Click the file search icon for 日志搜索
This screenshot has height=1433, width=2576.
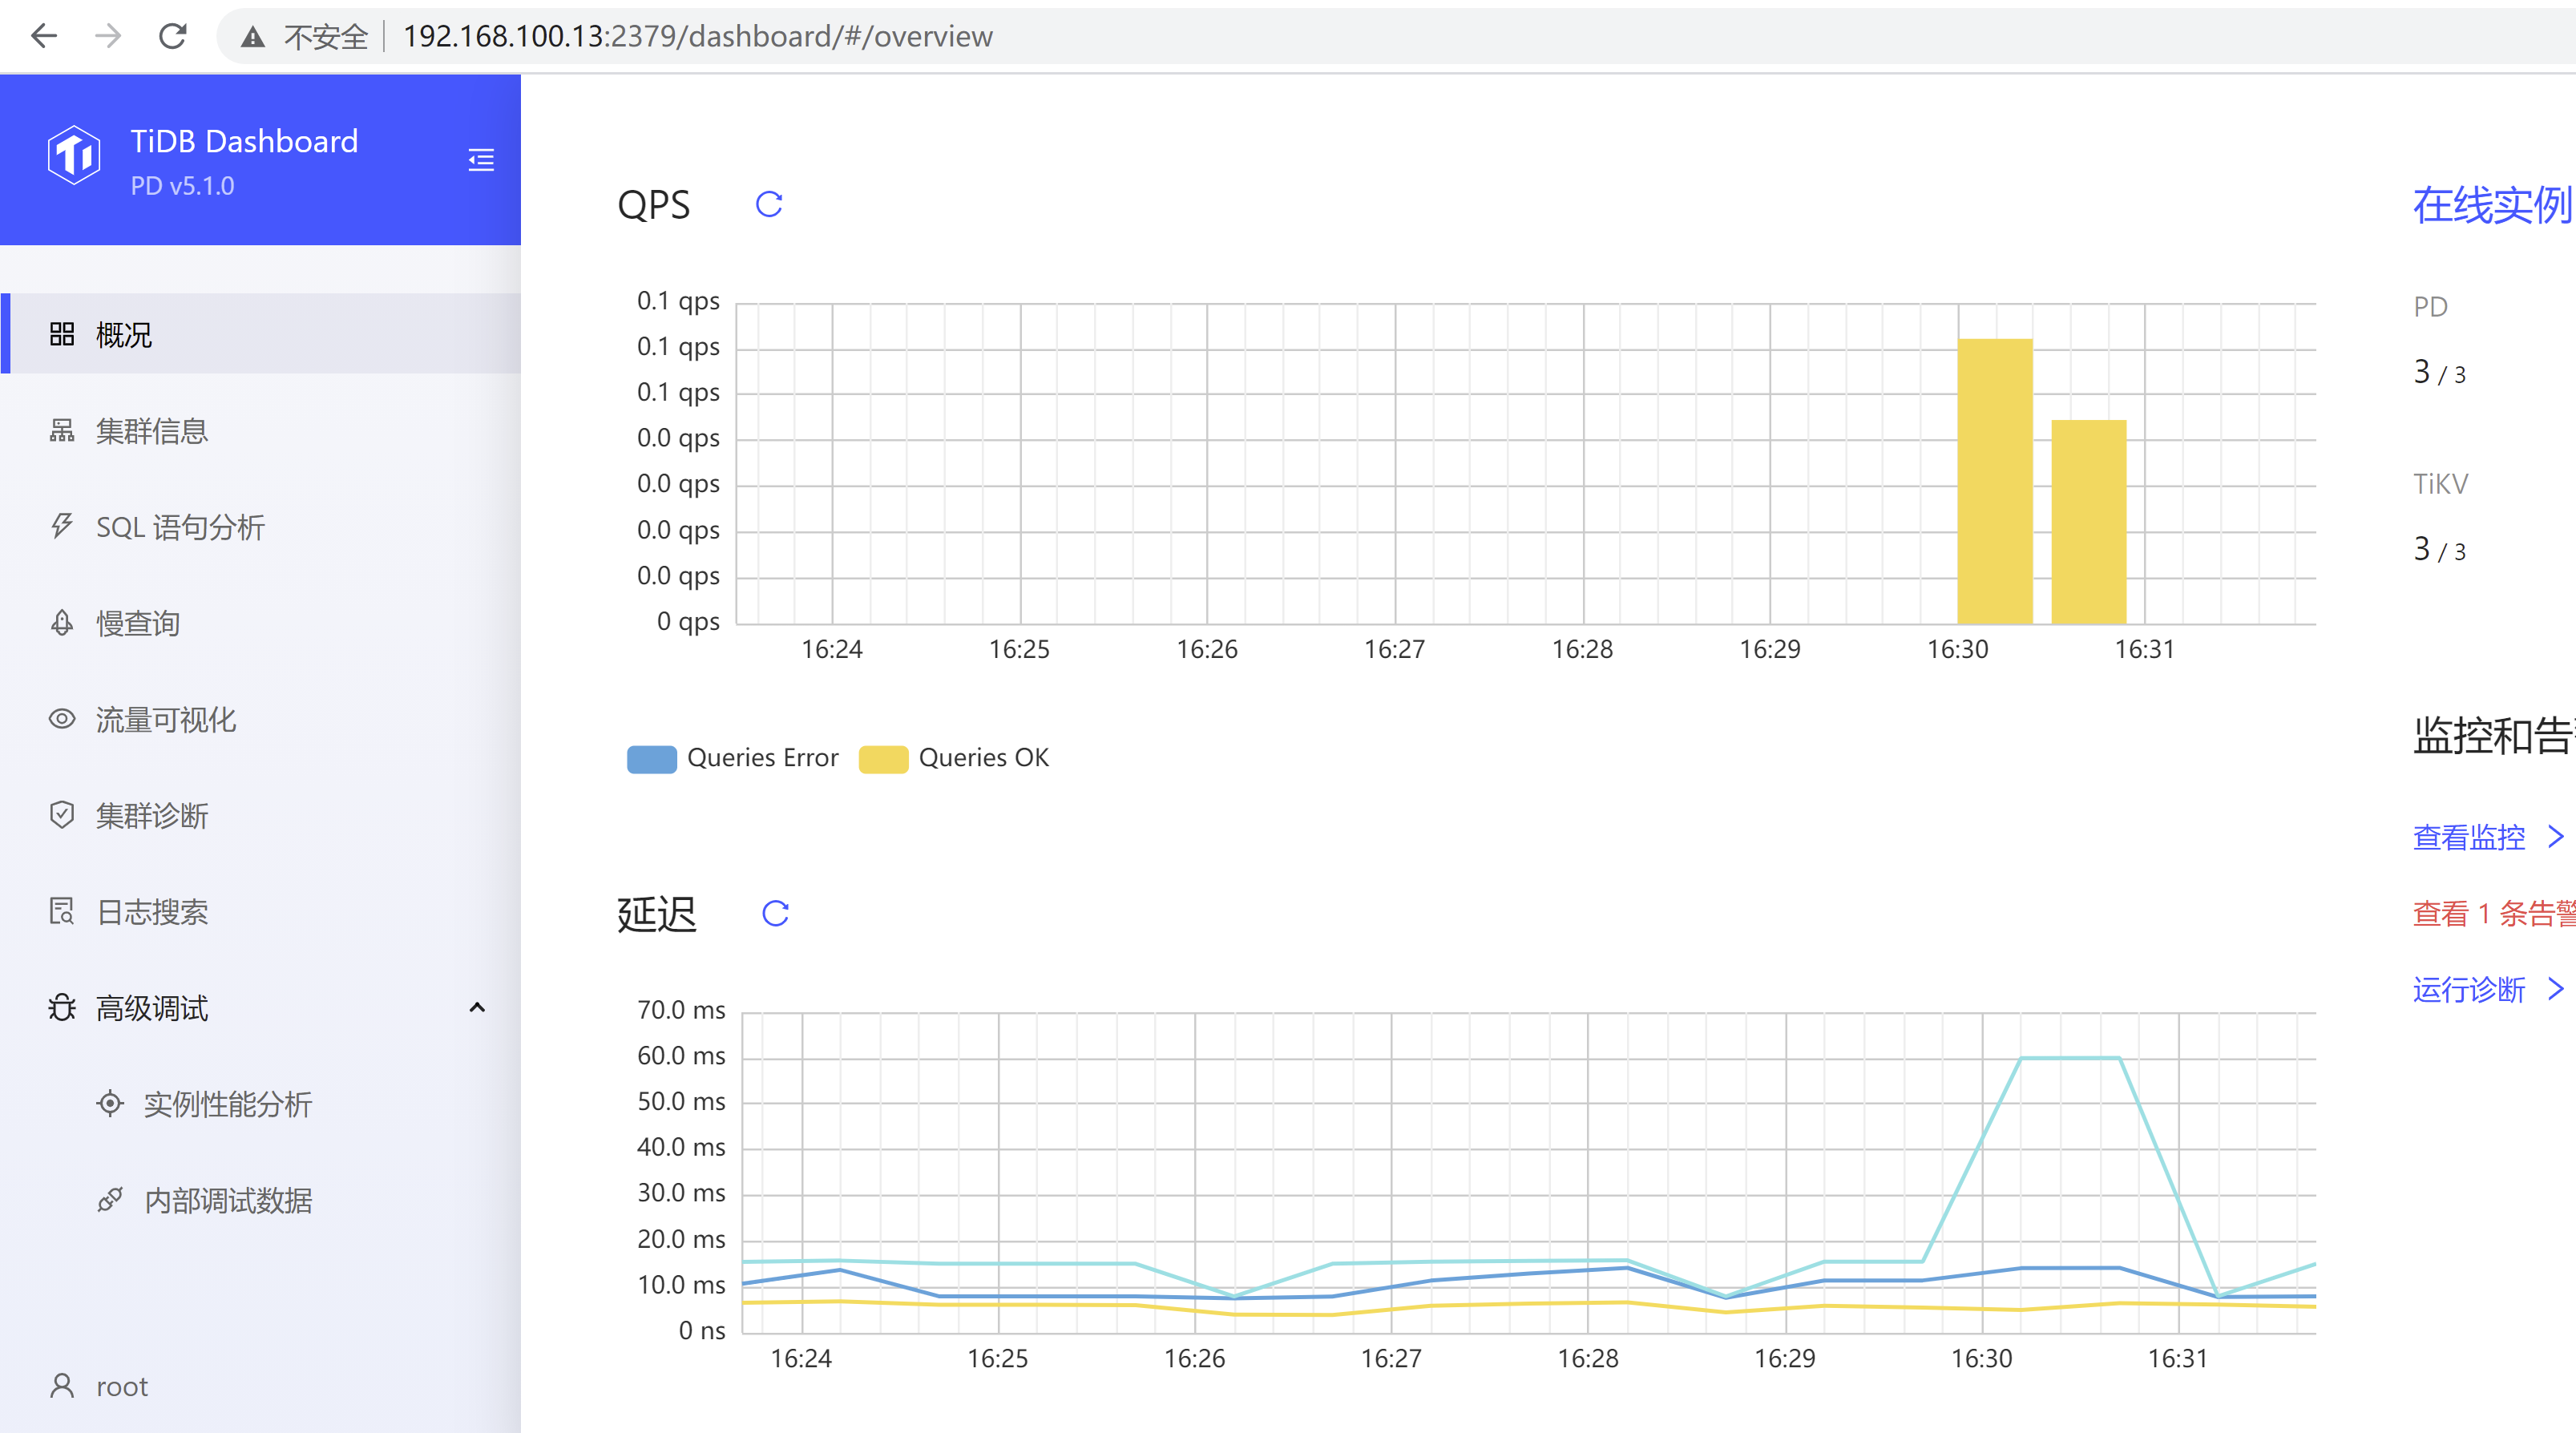pyautogui.click(x=62, y=910)
